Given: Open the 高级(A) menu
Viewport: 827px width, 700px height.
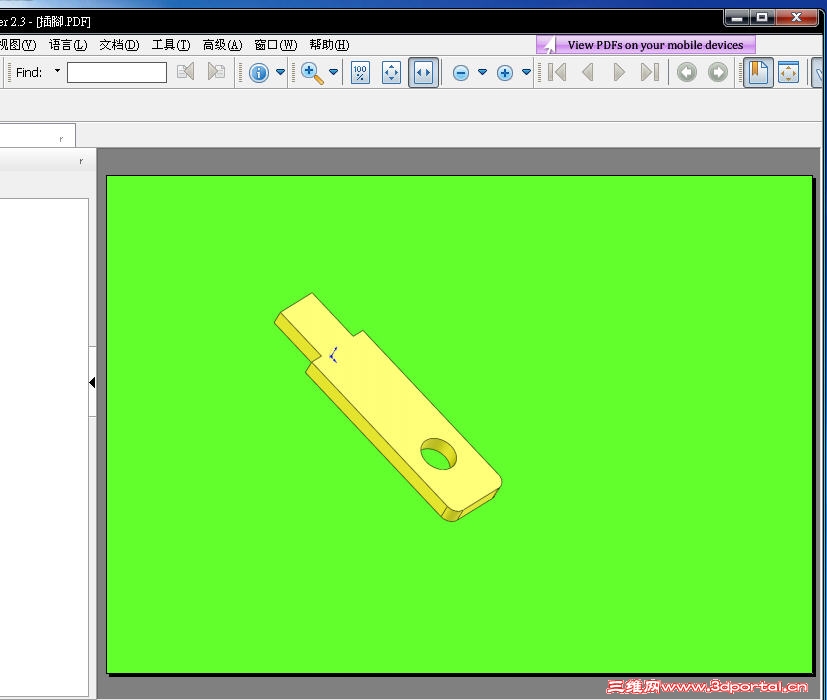Looking at the screenshot, I should (x=223, y=45).
